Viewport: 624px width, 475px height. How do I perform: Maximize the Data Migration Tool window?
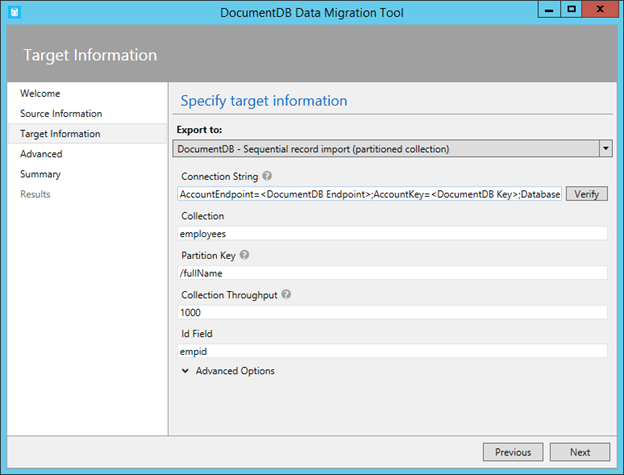(x=571, y=10)
